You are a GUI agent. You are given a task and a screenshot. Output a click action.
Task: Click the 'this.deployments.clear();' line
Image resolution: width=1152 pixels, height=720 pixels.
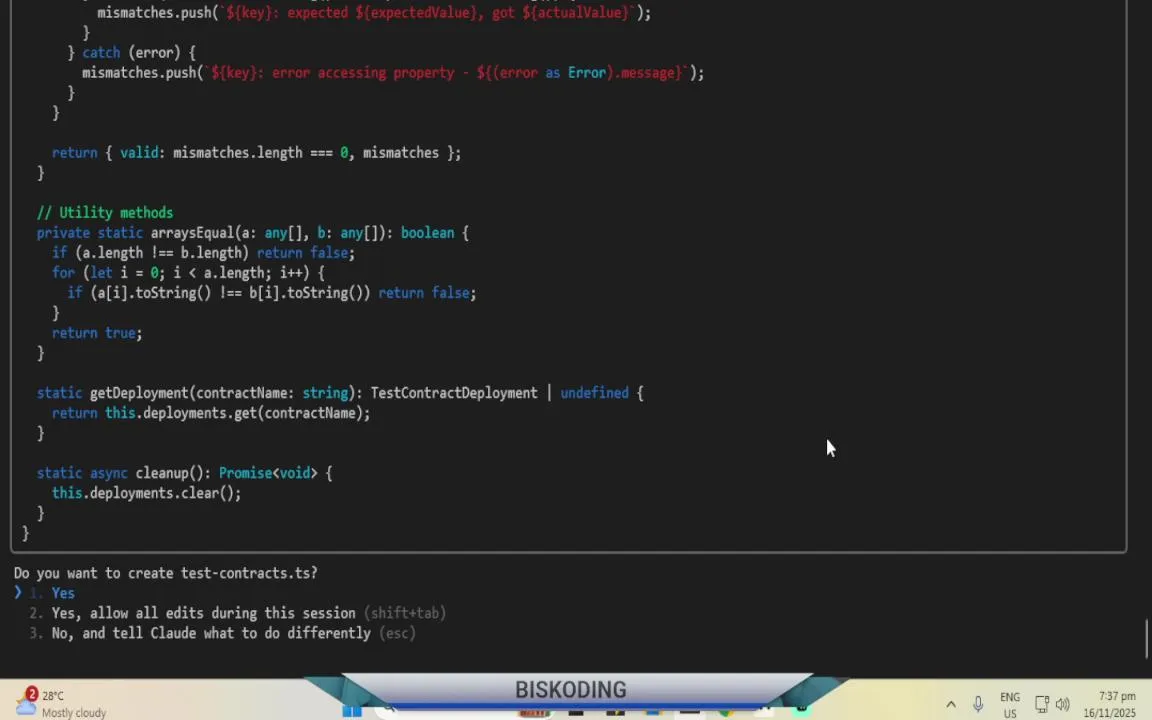pyautogui.click(x=146, y=493)
